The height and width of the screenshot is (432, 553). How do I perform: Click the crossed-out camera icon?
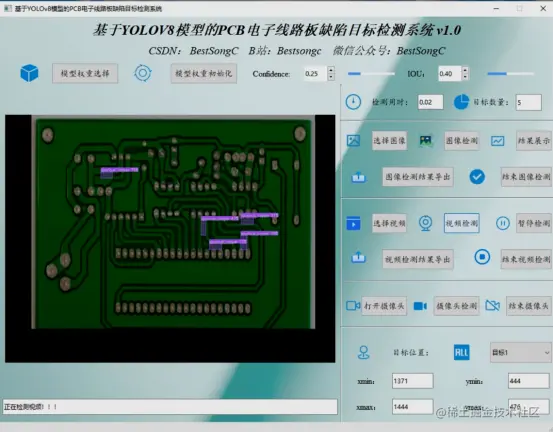[x=492, y=305]
